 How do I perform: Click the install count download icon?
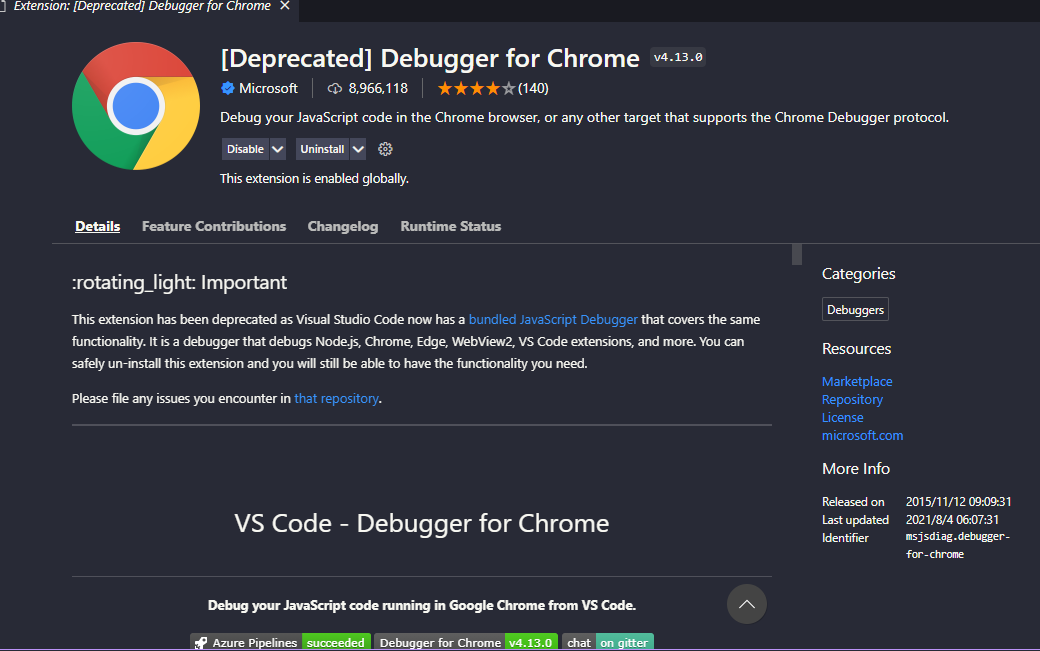(x=335, y=88)
